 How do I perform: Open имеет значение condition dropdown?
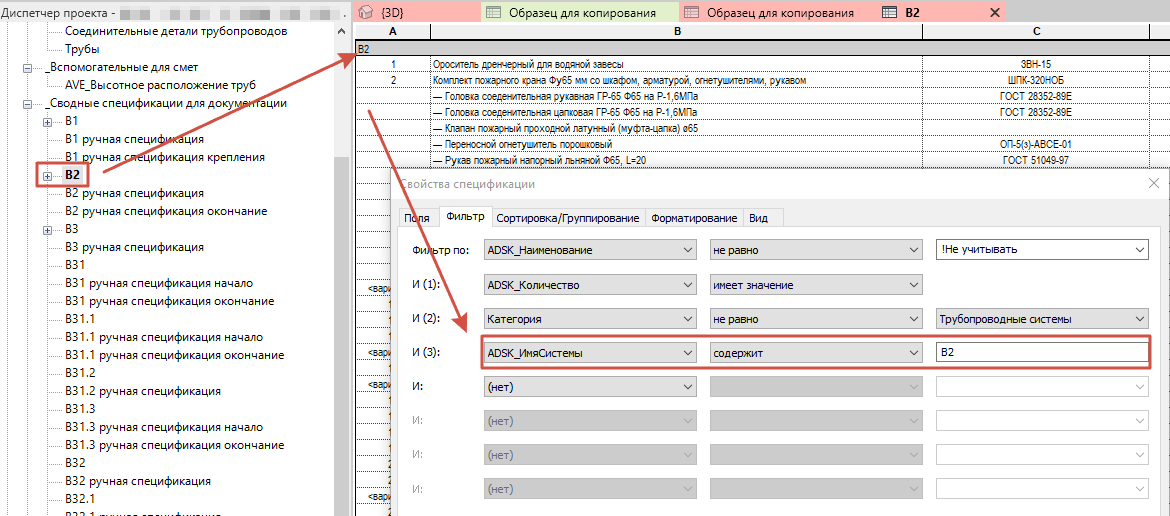tap(816, 285)
